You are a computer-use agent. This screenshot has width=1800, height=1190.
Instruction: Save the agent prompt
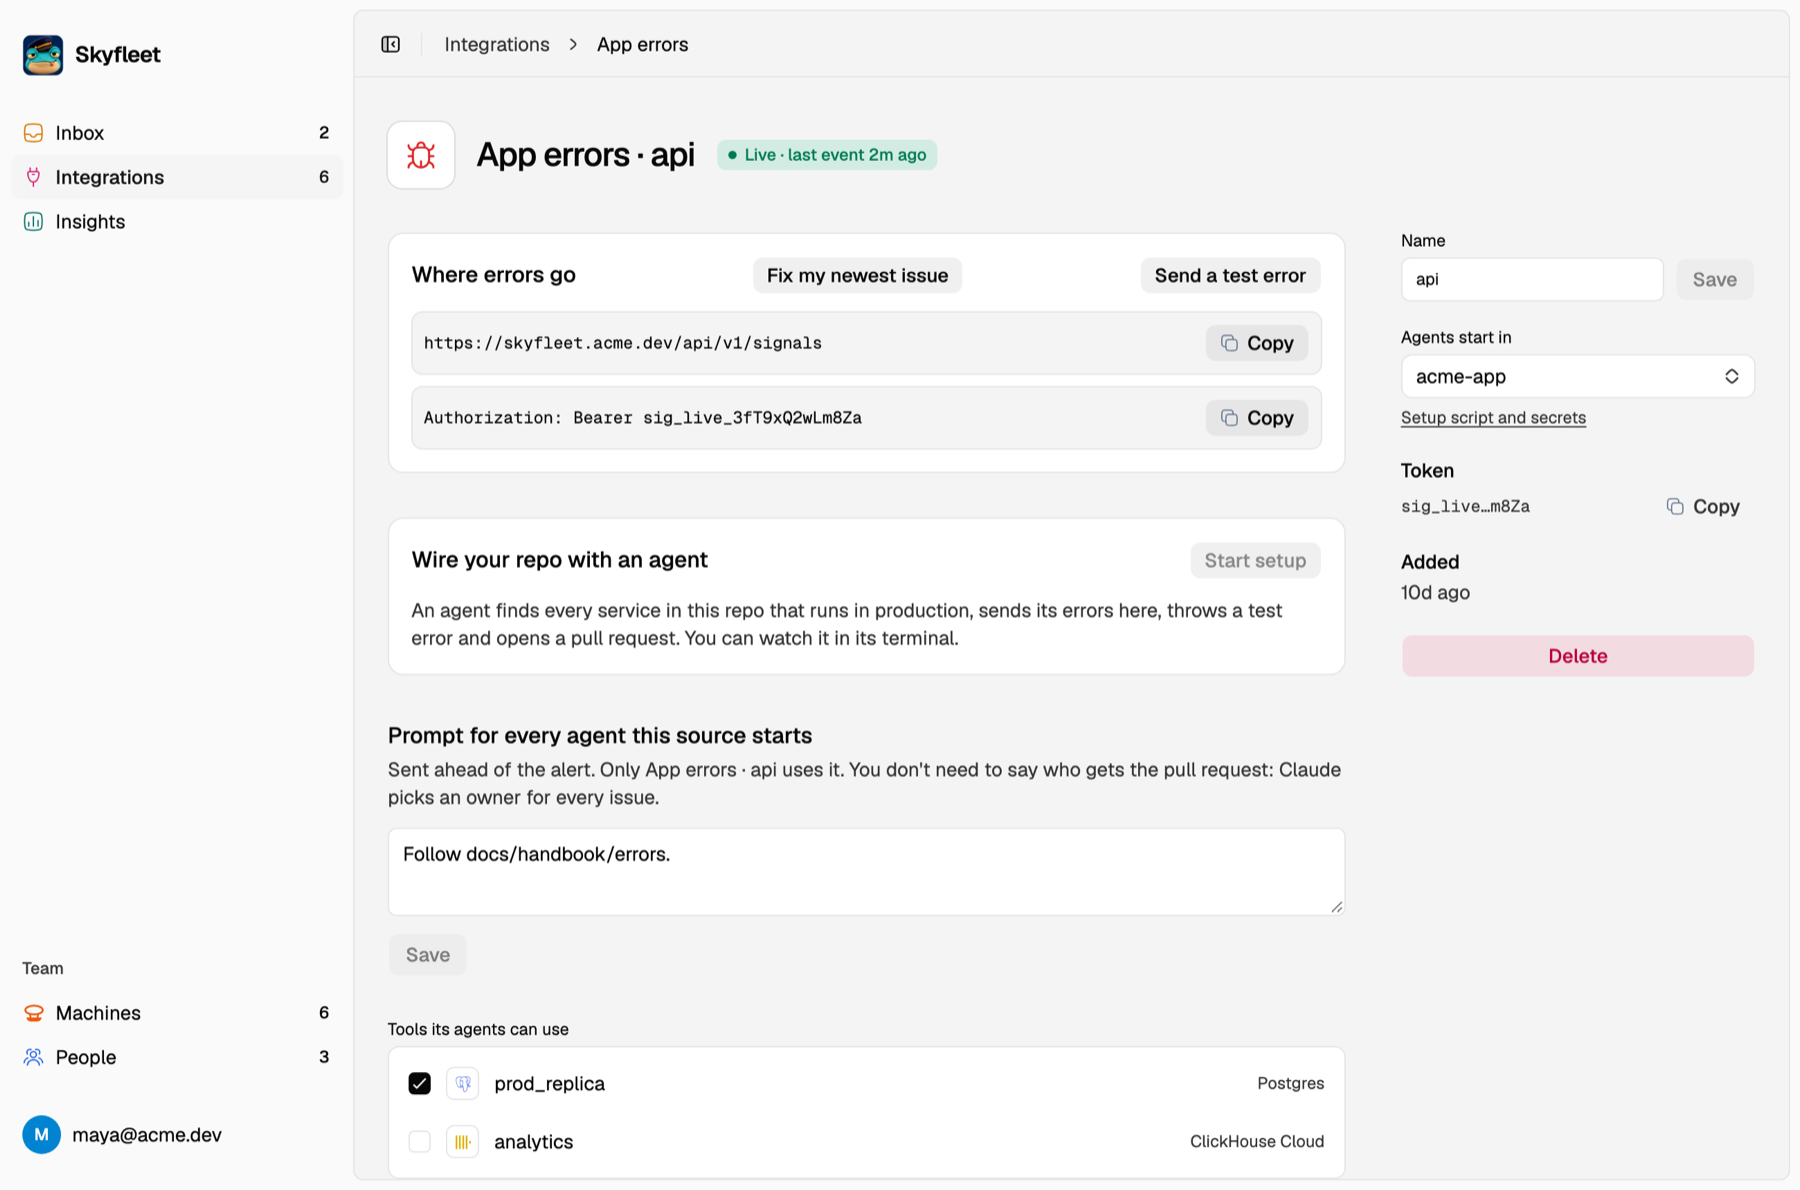pyautogui.click(x=428, y=955)
